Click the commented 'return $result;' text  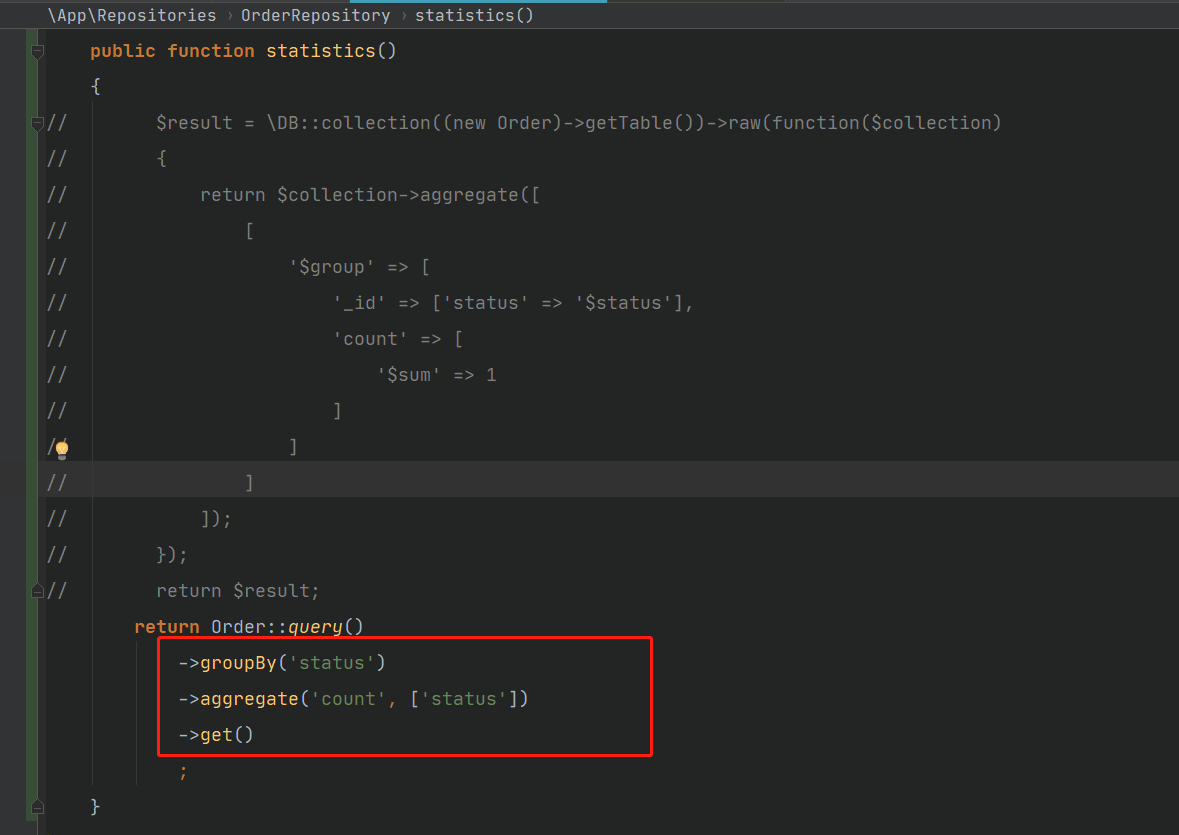(238, 591)
